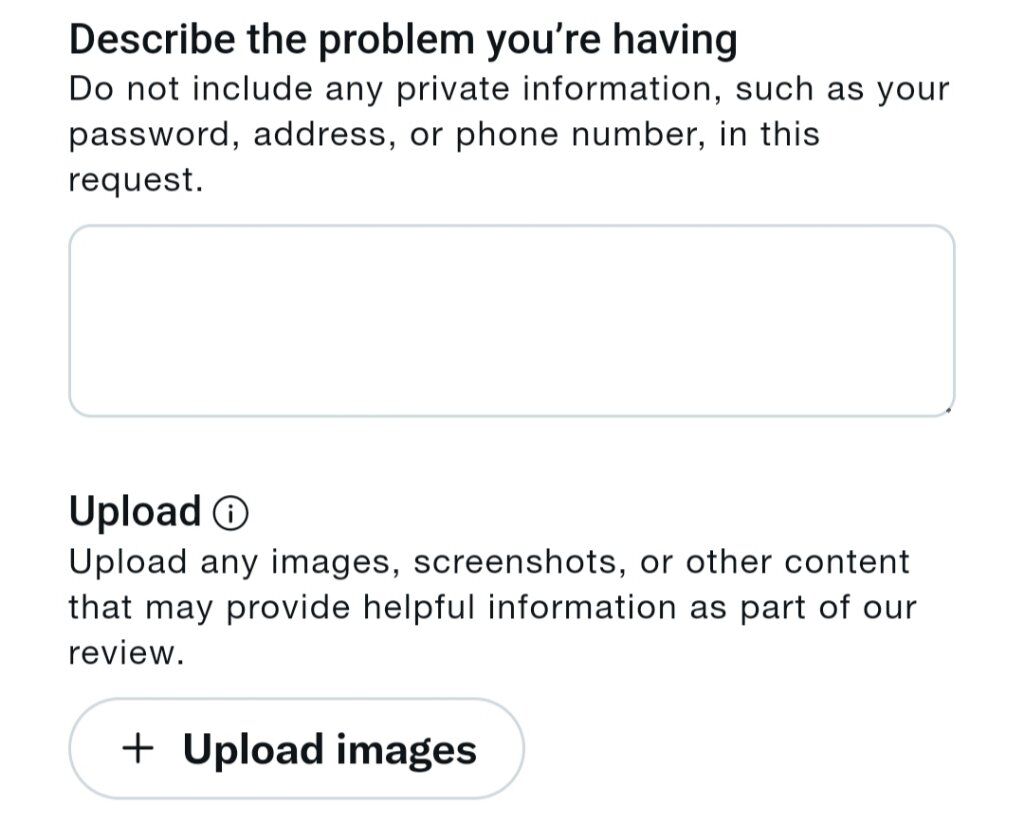Open the info icon beside Upload heading
This screenshot has height=815, width=1024.
coord(231,513)
